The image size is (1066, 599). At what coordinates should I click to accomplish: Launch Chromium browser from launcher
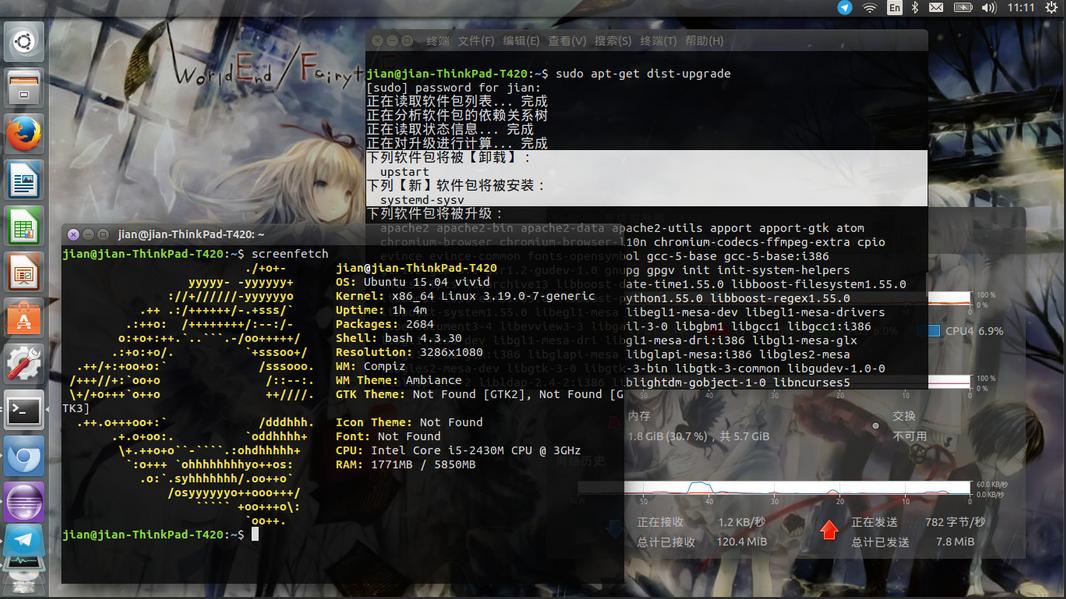(24, 456)
